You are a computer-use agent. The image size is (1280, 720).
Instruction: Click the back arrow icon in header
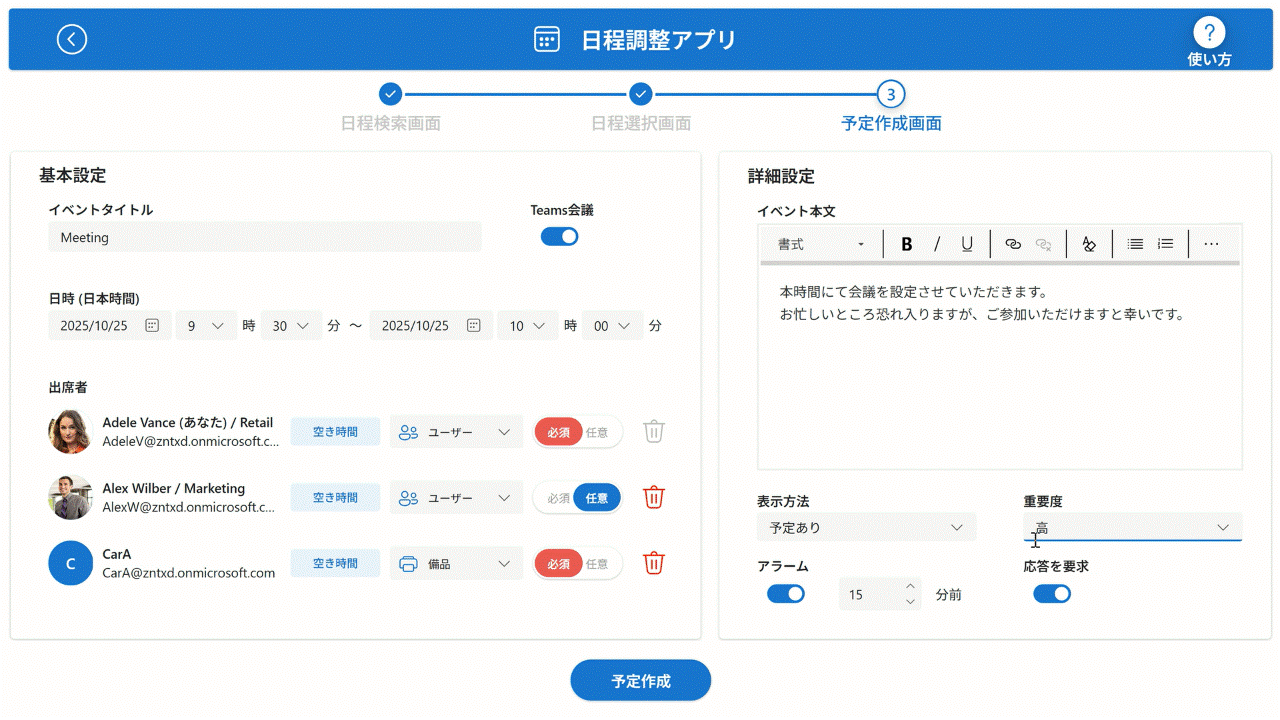pyautogui.click(x=72, y=39)
